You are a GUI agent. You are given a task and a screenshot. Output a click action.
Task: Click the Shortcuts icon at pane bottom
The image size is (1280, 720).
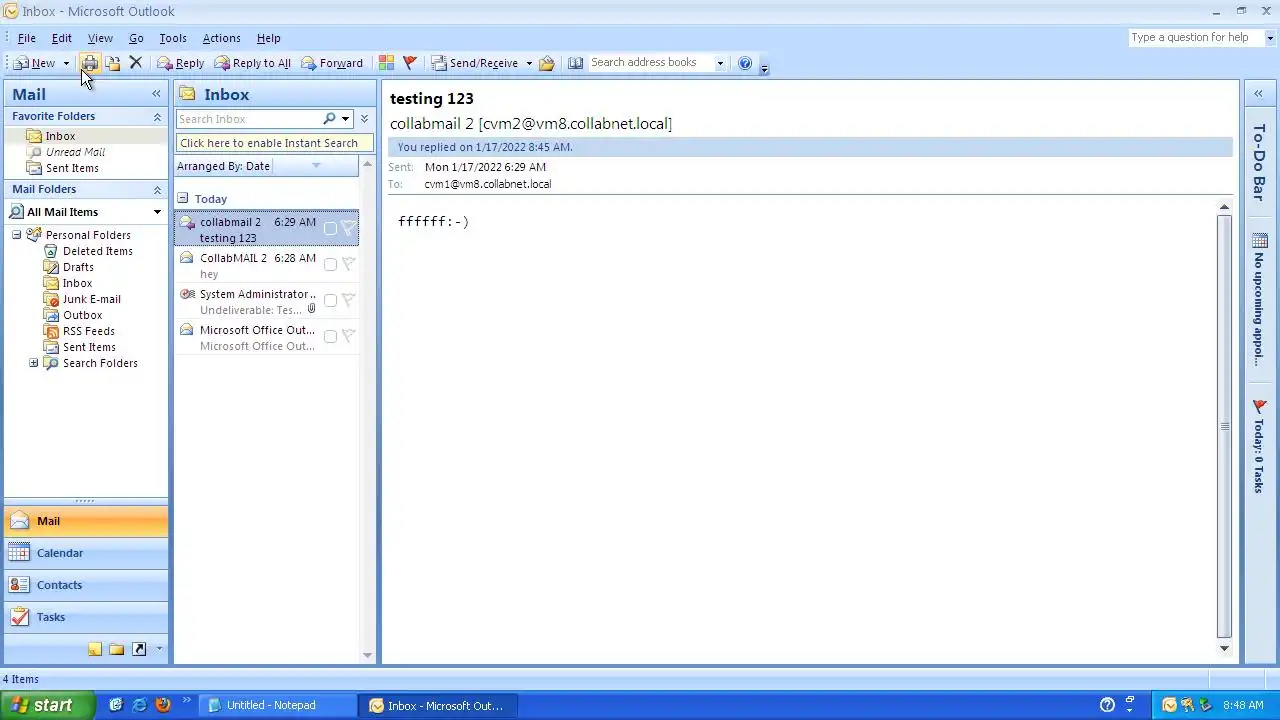(139, 649)
